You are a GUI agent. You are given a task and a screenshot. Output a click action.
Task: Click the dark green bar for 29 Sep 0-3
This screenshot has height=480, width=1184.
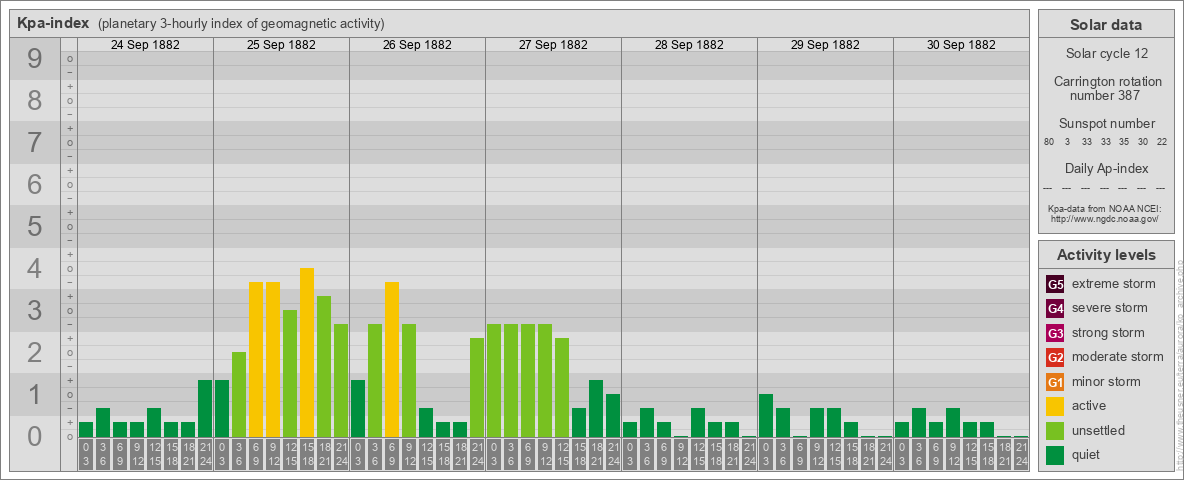[766, 415]
